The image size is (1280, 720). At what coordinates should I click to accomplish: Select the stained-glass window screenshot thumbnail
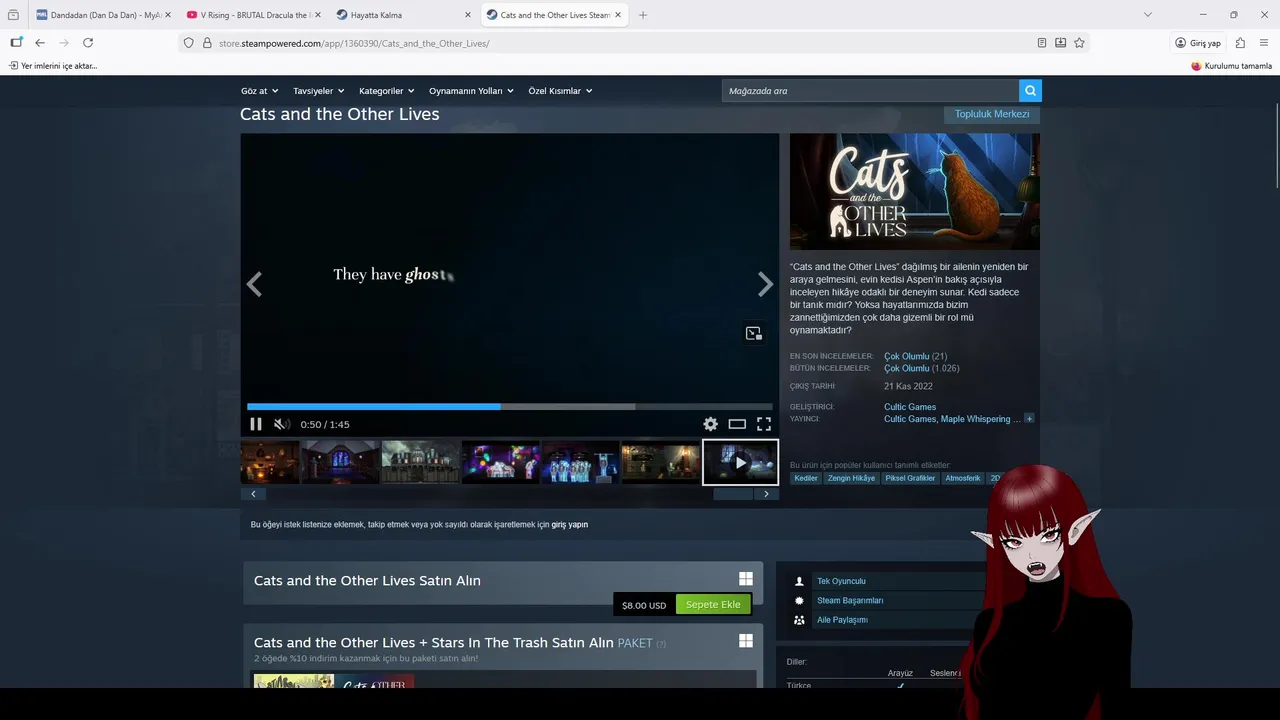[341, 462]
